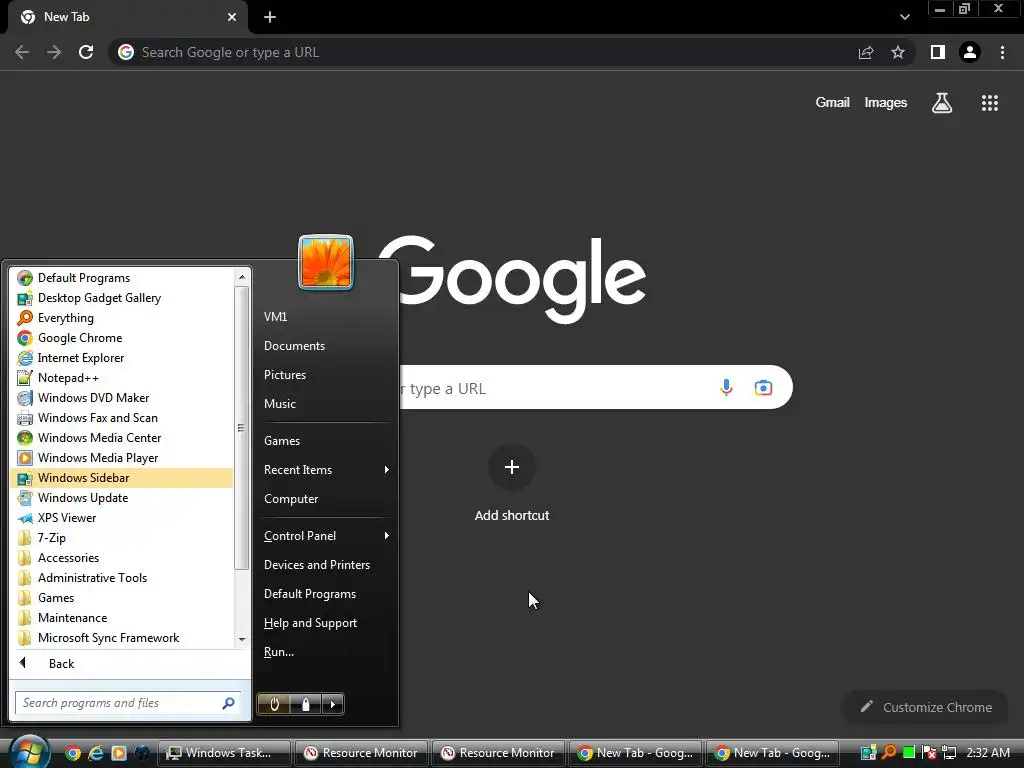The height and width of the screenshot is (768, 1024).
Task: Reload the Chrome page
Action: 86,52
